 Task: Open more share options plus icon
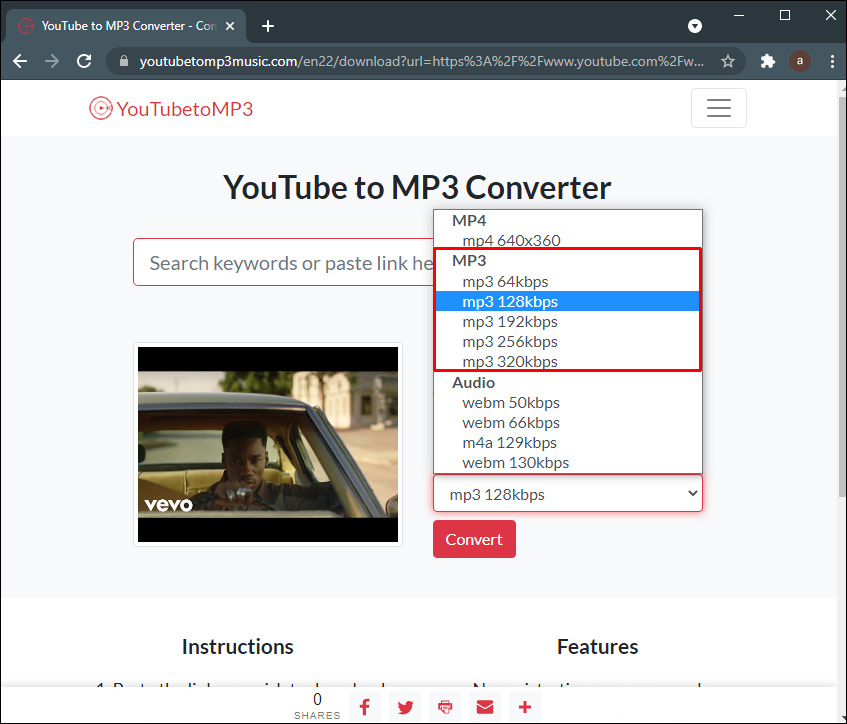tap(525, 706)
